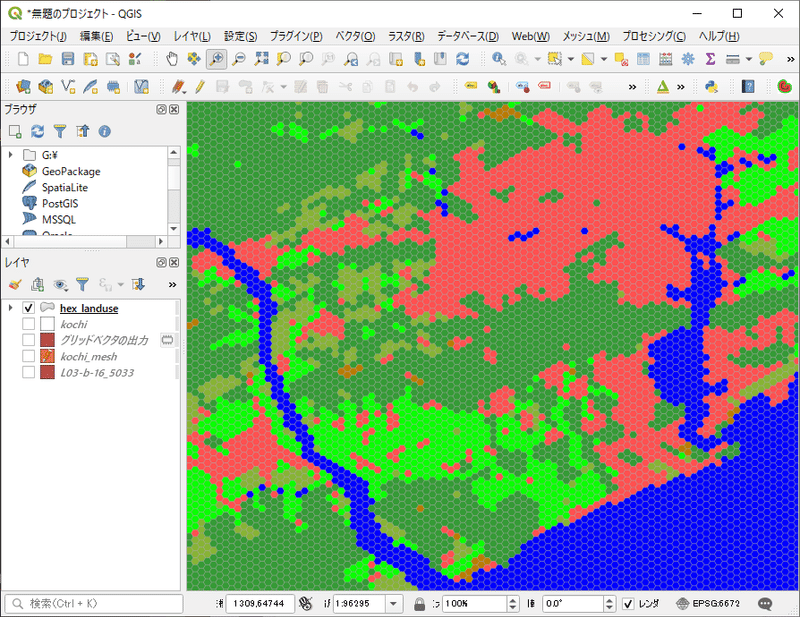Open the selection tool dropdown arrow
Screen dimensions: 800x617
(570, 59)
